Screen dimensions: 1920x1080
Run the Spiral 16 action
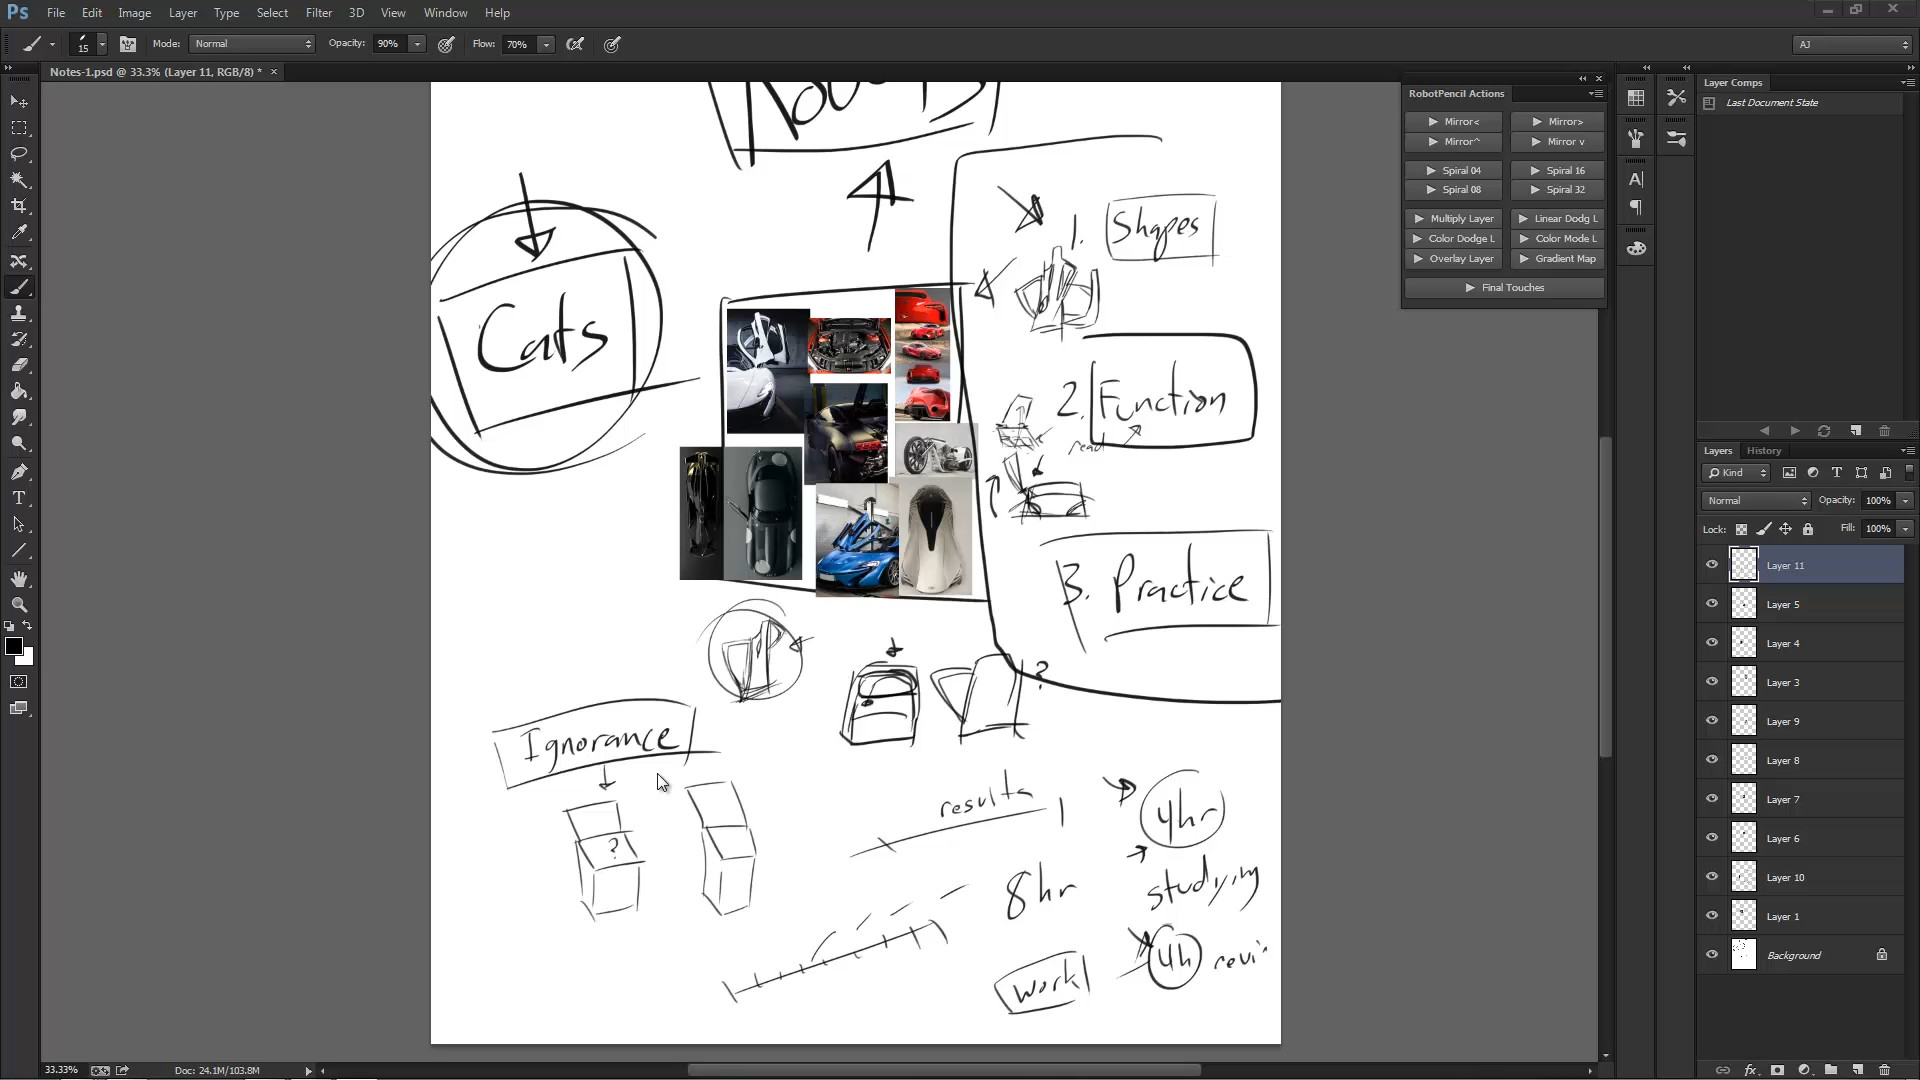[x=1557, y=171]
